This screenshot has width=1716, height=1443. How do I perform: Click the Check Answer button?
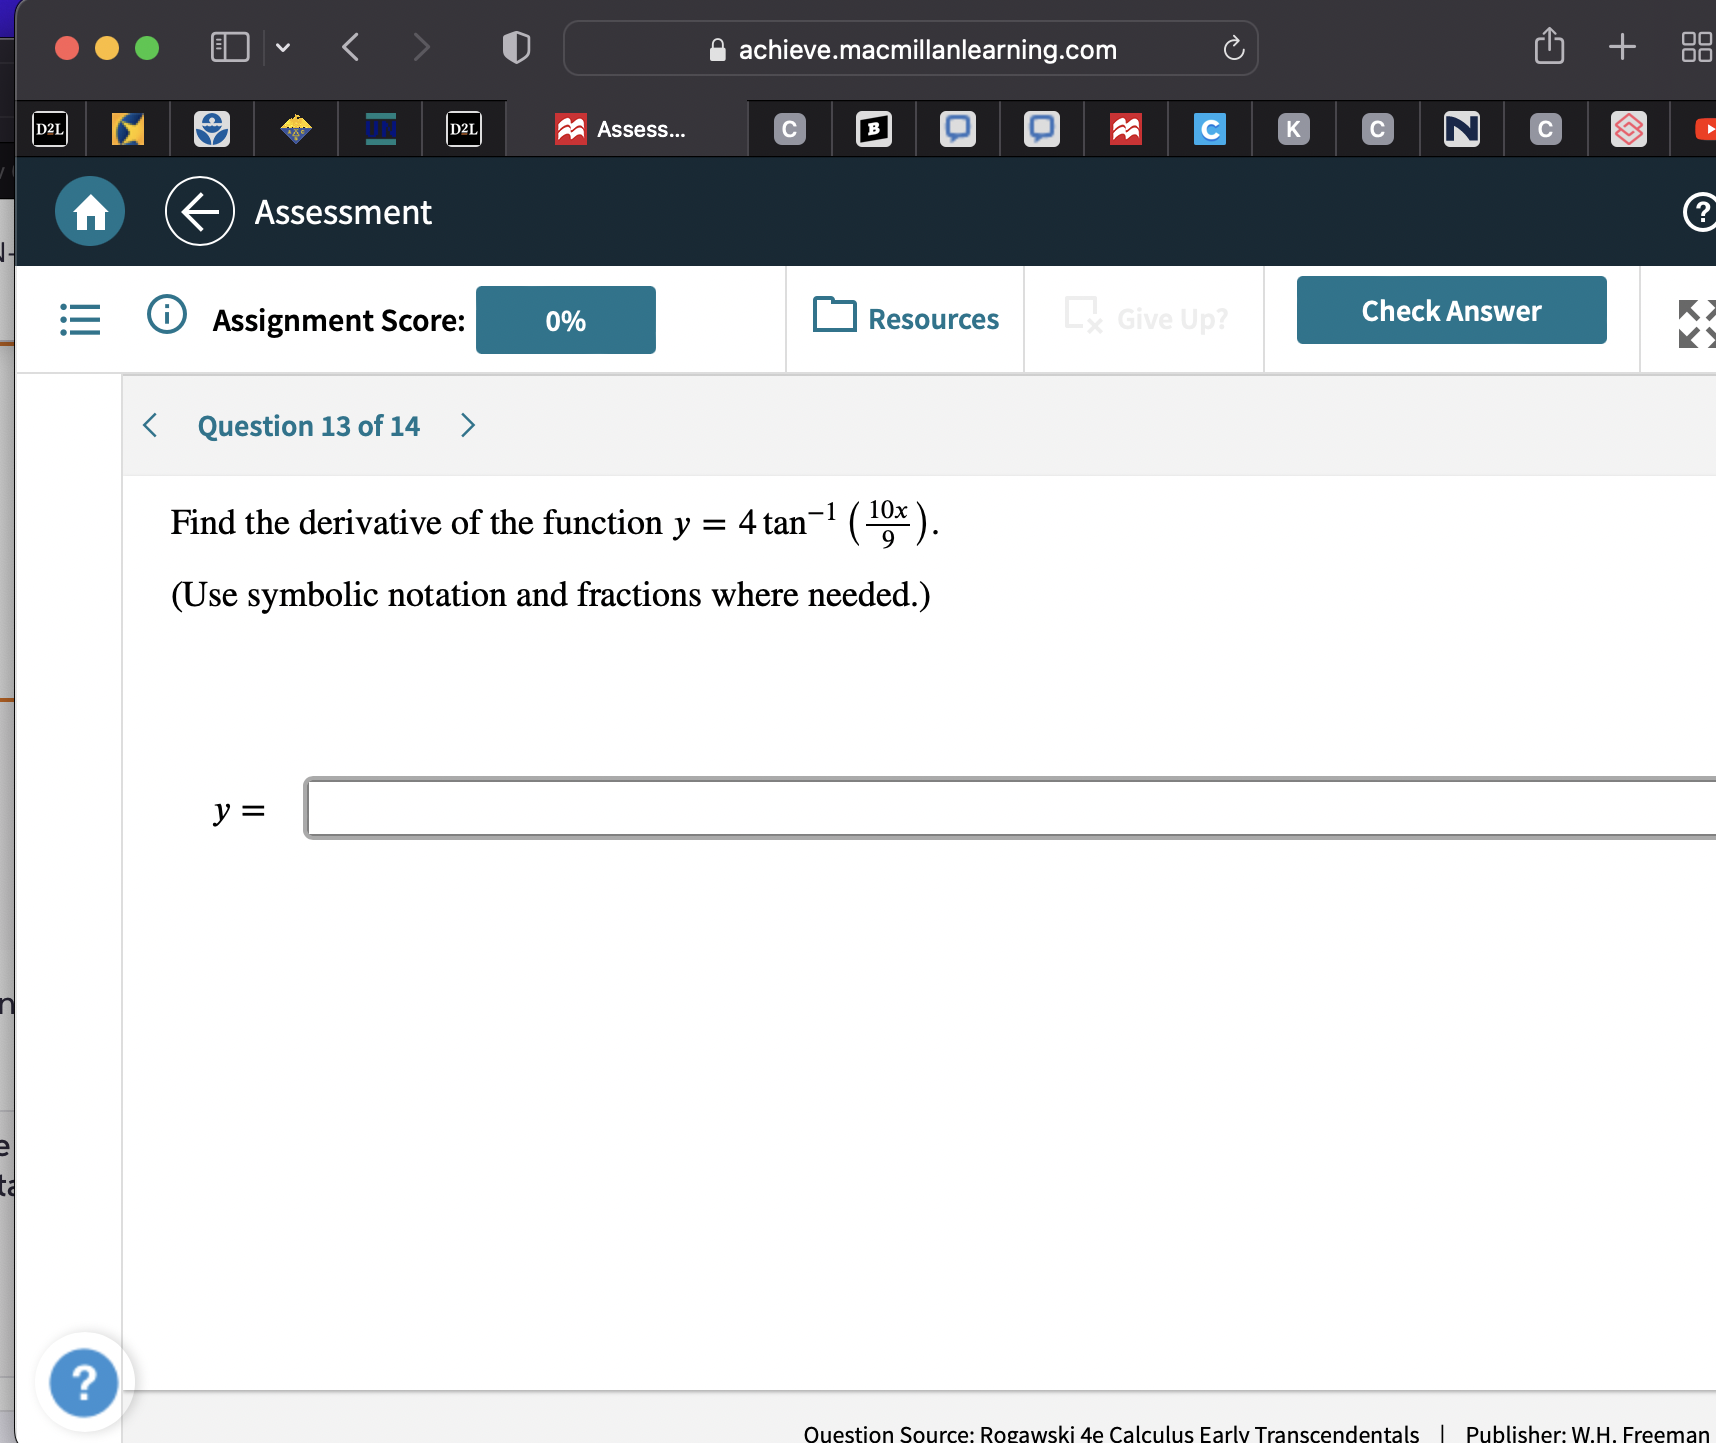(1451, 310)
